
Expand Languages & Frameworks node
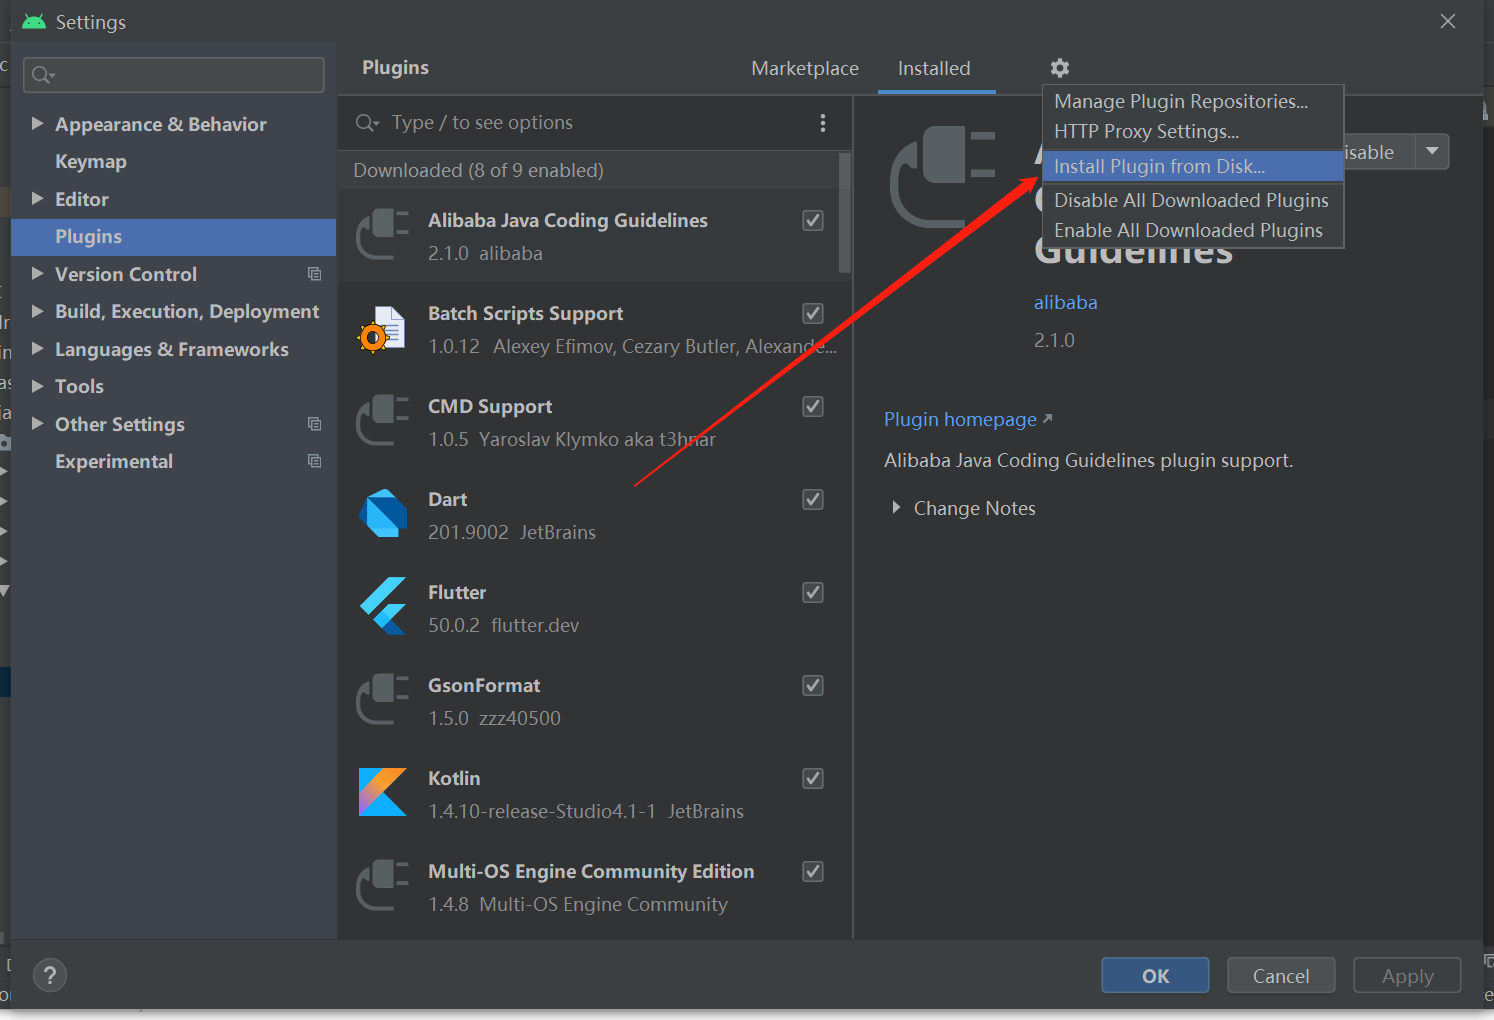click(37, 349)
